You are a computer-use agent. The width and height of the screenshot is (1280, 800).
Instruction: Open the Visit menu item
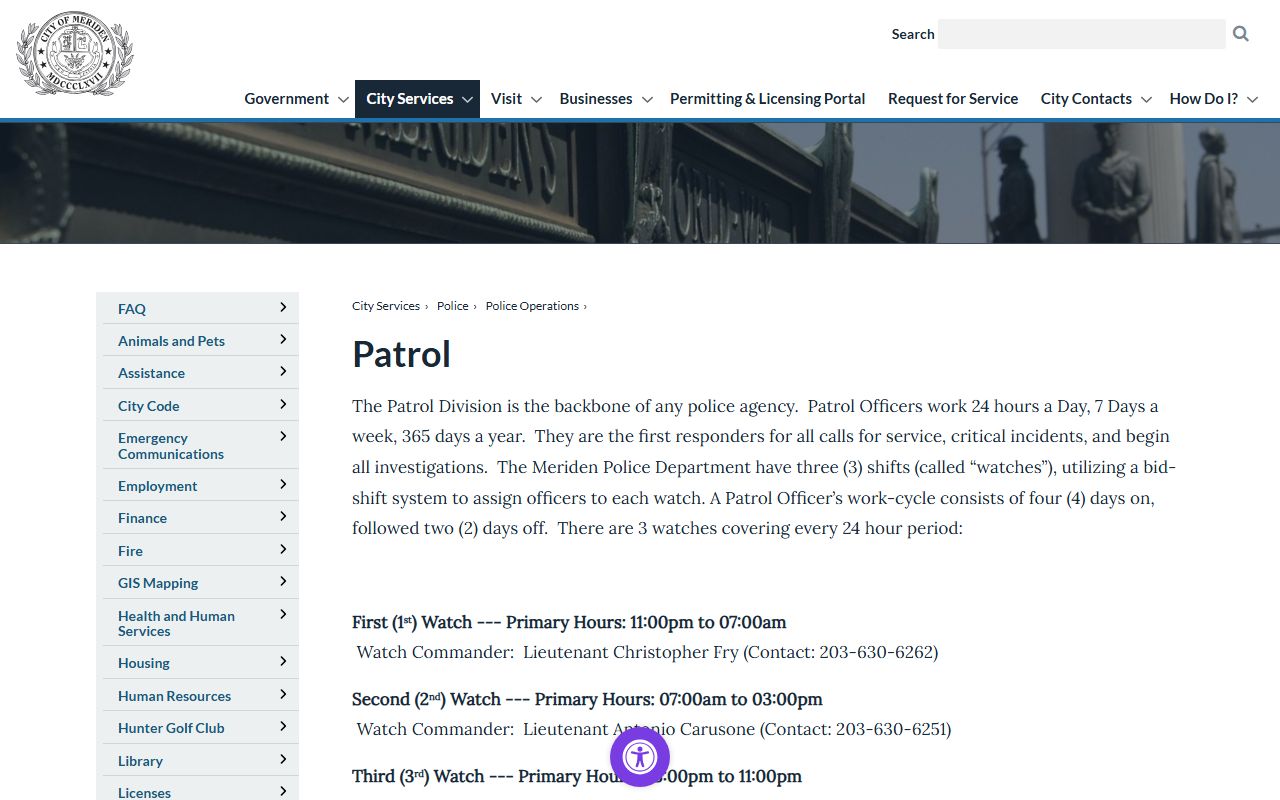[506, 99]
